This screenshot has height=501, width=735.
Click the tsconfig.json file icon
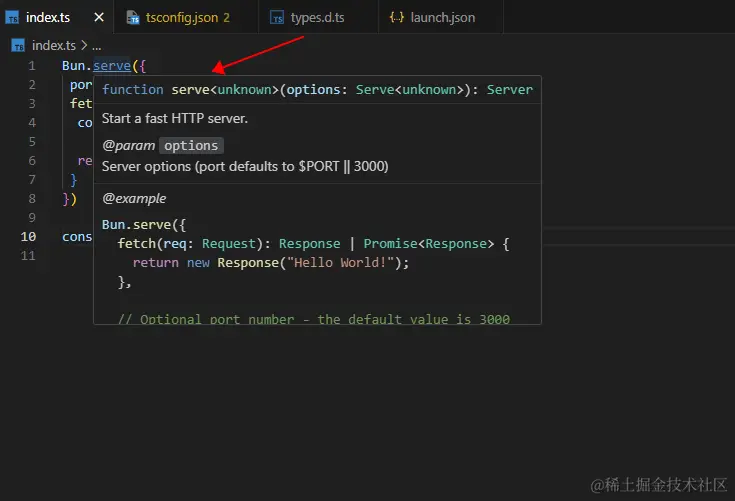pos(133,18)
